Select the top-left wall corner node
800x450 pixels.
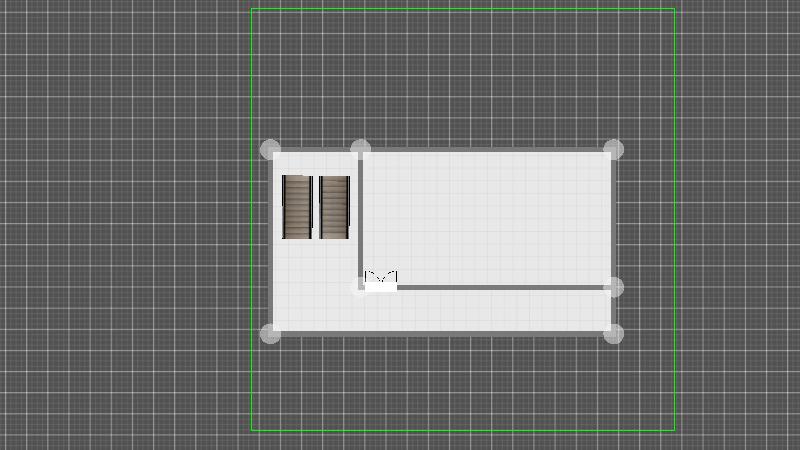tap(270, 150)
